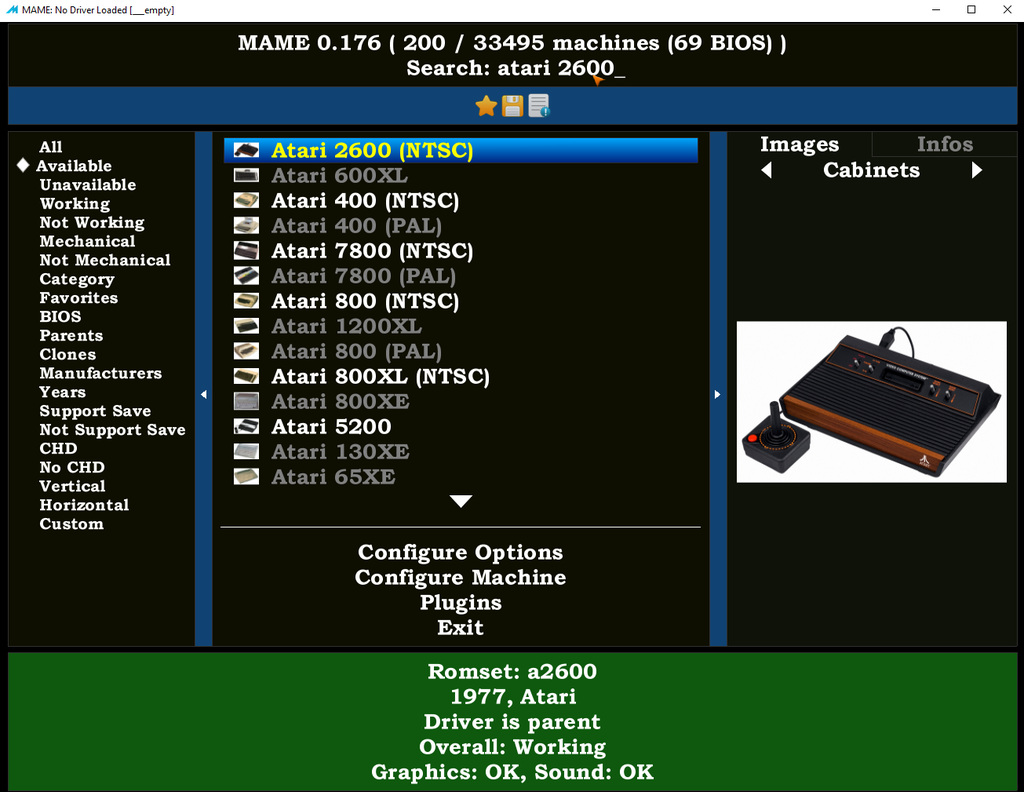
Task: Switch to the Infos tab
Action: point(944,144)
